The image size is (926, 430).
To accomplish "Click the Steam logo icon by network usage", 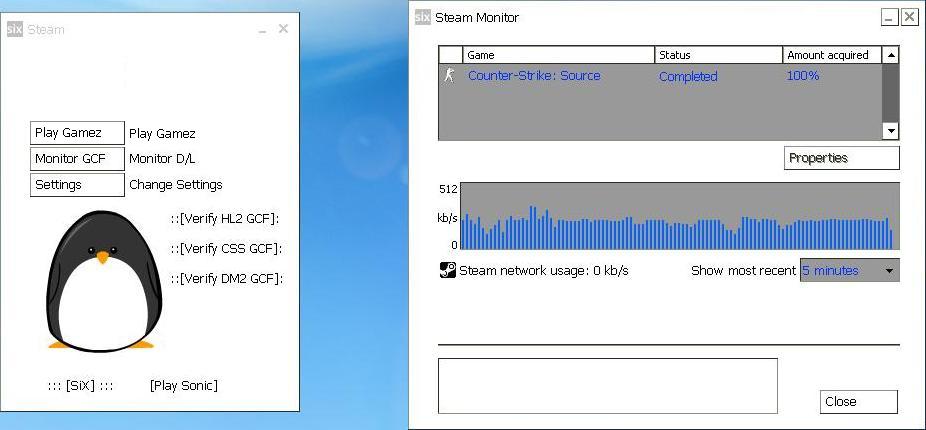I will pyautogui.click(x=448, y=270).
